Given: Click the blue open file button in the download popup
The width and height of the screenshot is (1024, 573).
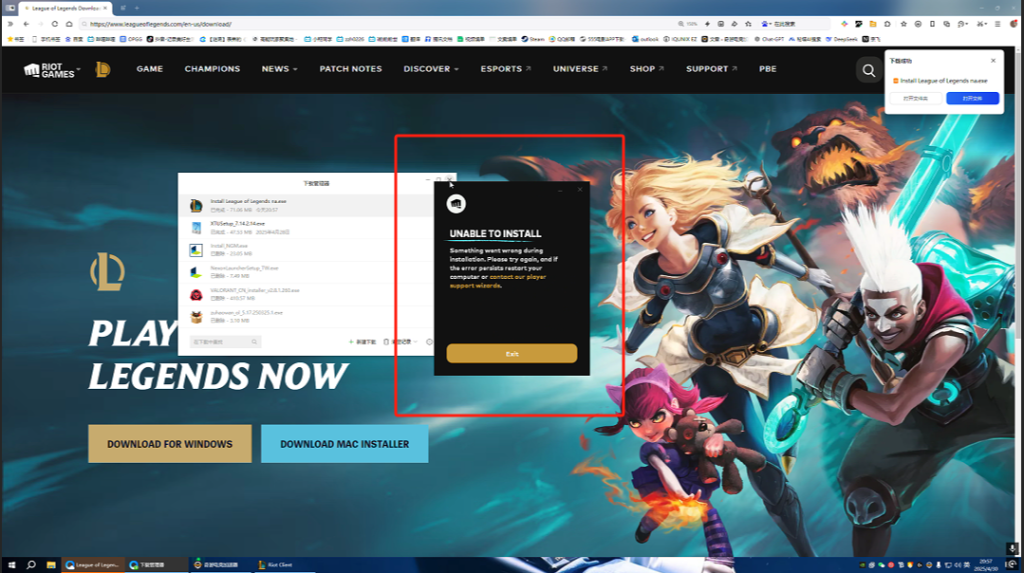Looking at the screenshot, I should pos(972,98).
